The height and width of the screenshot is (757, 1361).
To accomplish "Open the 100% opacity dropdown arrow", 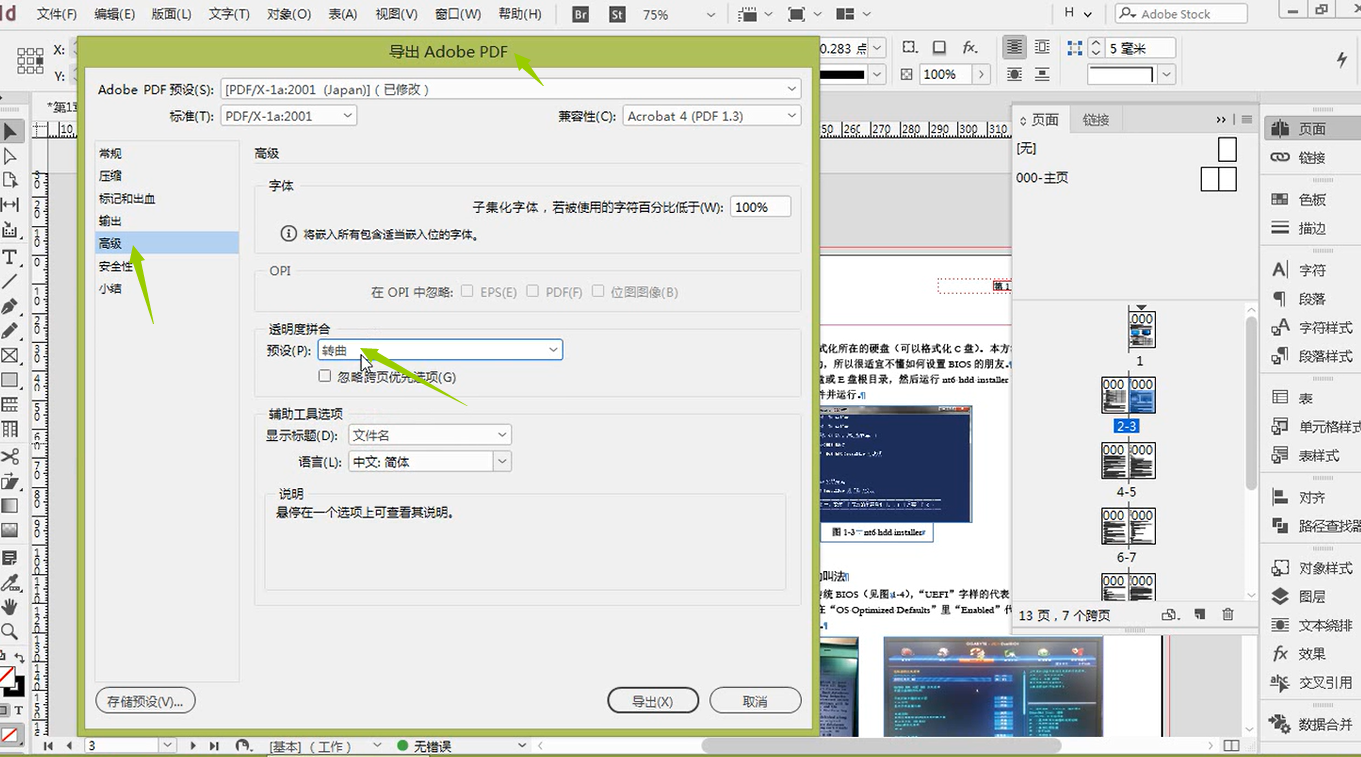I will 982,74.
